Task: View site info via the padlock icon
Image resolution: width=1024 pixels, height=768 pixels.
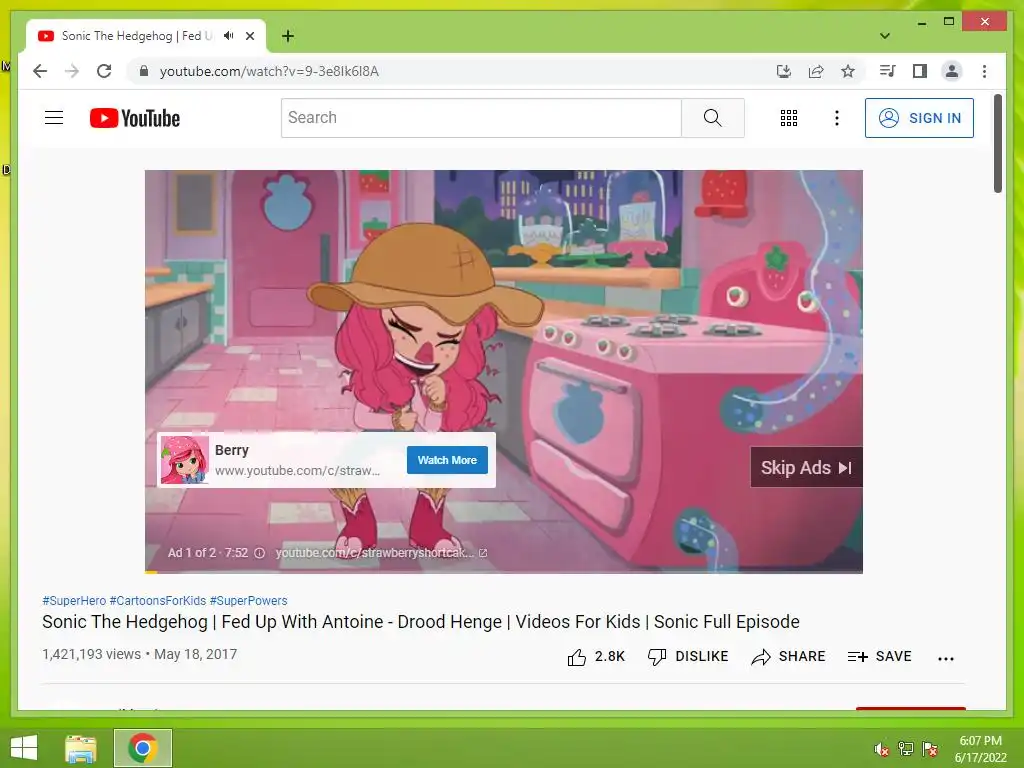Action: tap(144, 71)
